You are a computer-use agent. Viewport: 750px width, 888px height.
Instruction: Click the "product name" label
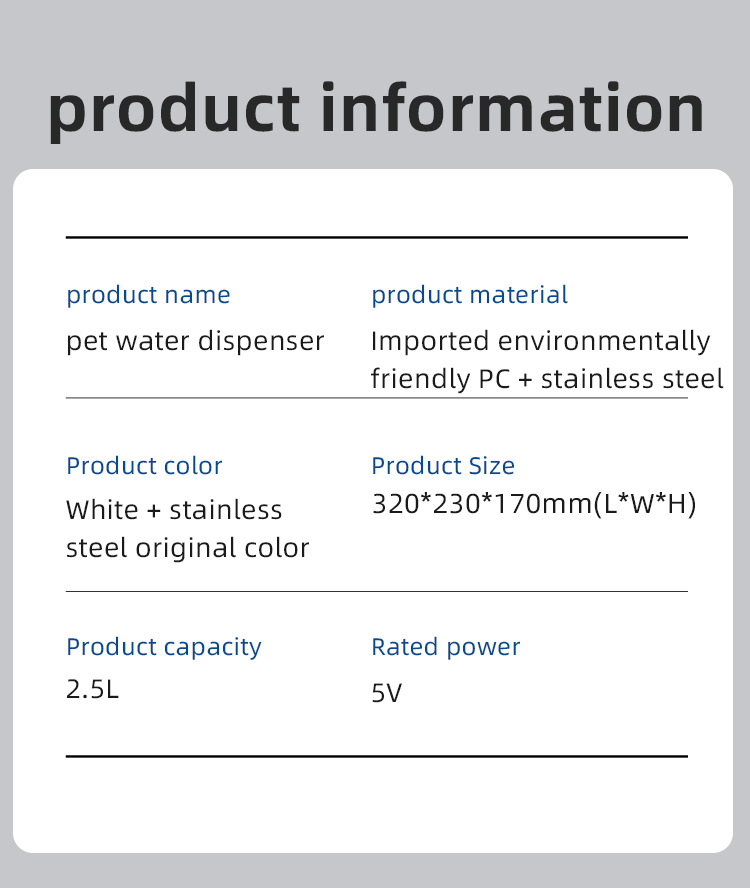click(148, 295)
